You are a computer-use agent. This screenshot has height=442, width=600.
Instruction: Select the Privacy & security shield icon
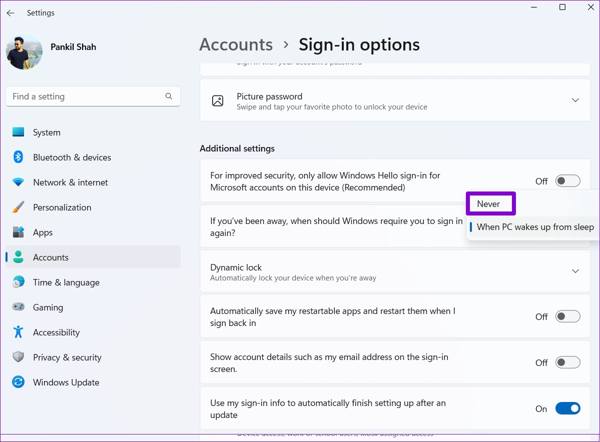18,357
